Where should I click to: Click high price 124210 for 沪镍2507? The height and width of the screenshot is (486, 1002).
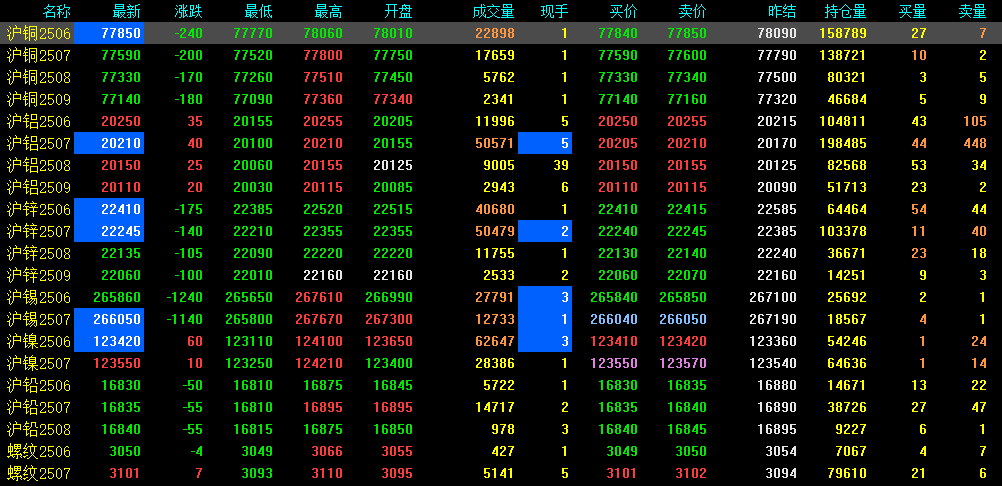(x=319, y=364)
